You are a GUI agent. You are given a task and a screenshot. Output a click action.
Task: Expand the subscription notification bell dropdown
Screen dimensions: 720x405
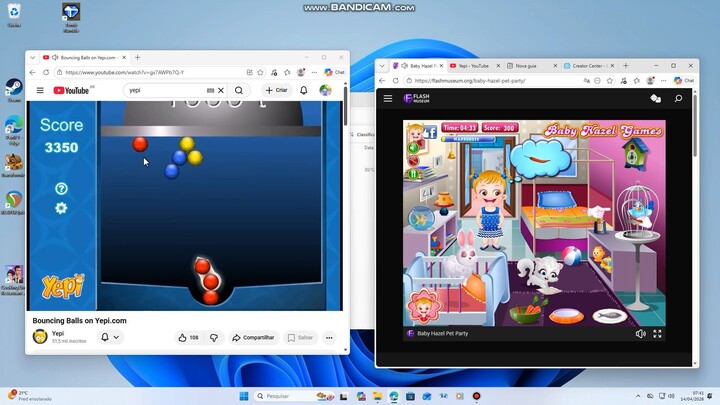110,338
